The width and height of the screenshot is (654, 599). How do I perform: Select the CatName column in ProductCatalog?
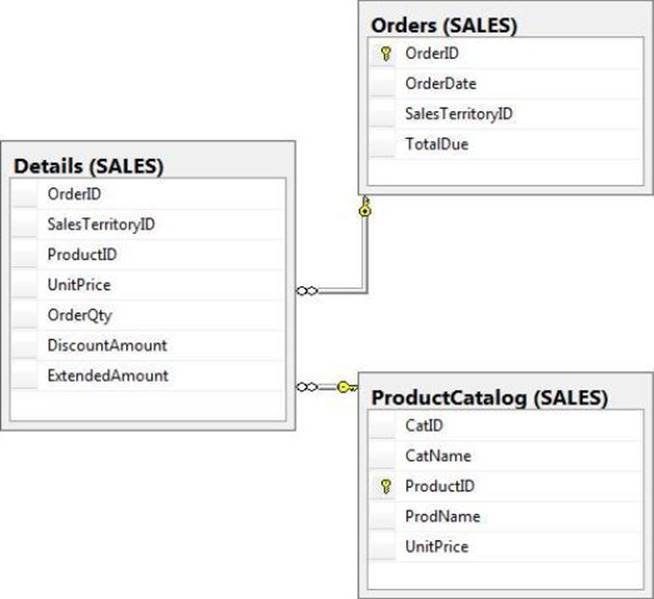pyautogui.click(x=438, y=456)
